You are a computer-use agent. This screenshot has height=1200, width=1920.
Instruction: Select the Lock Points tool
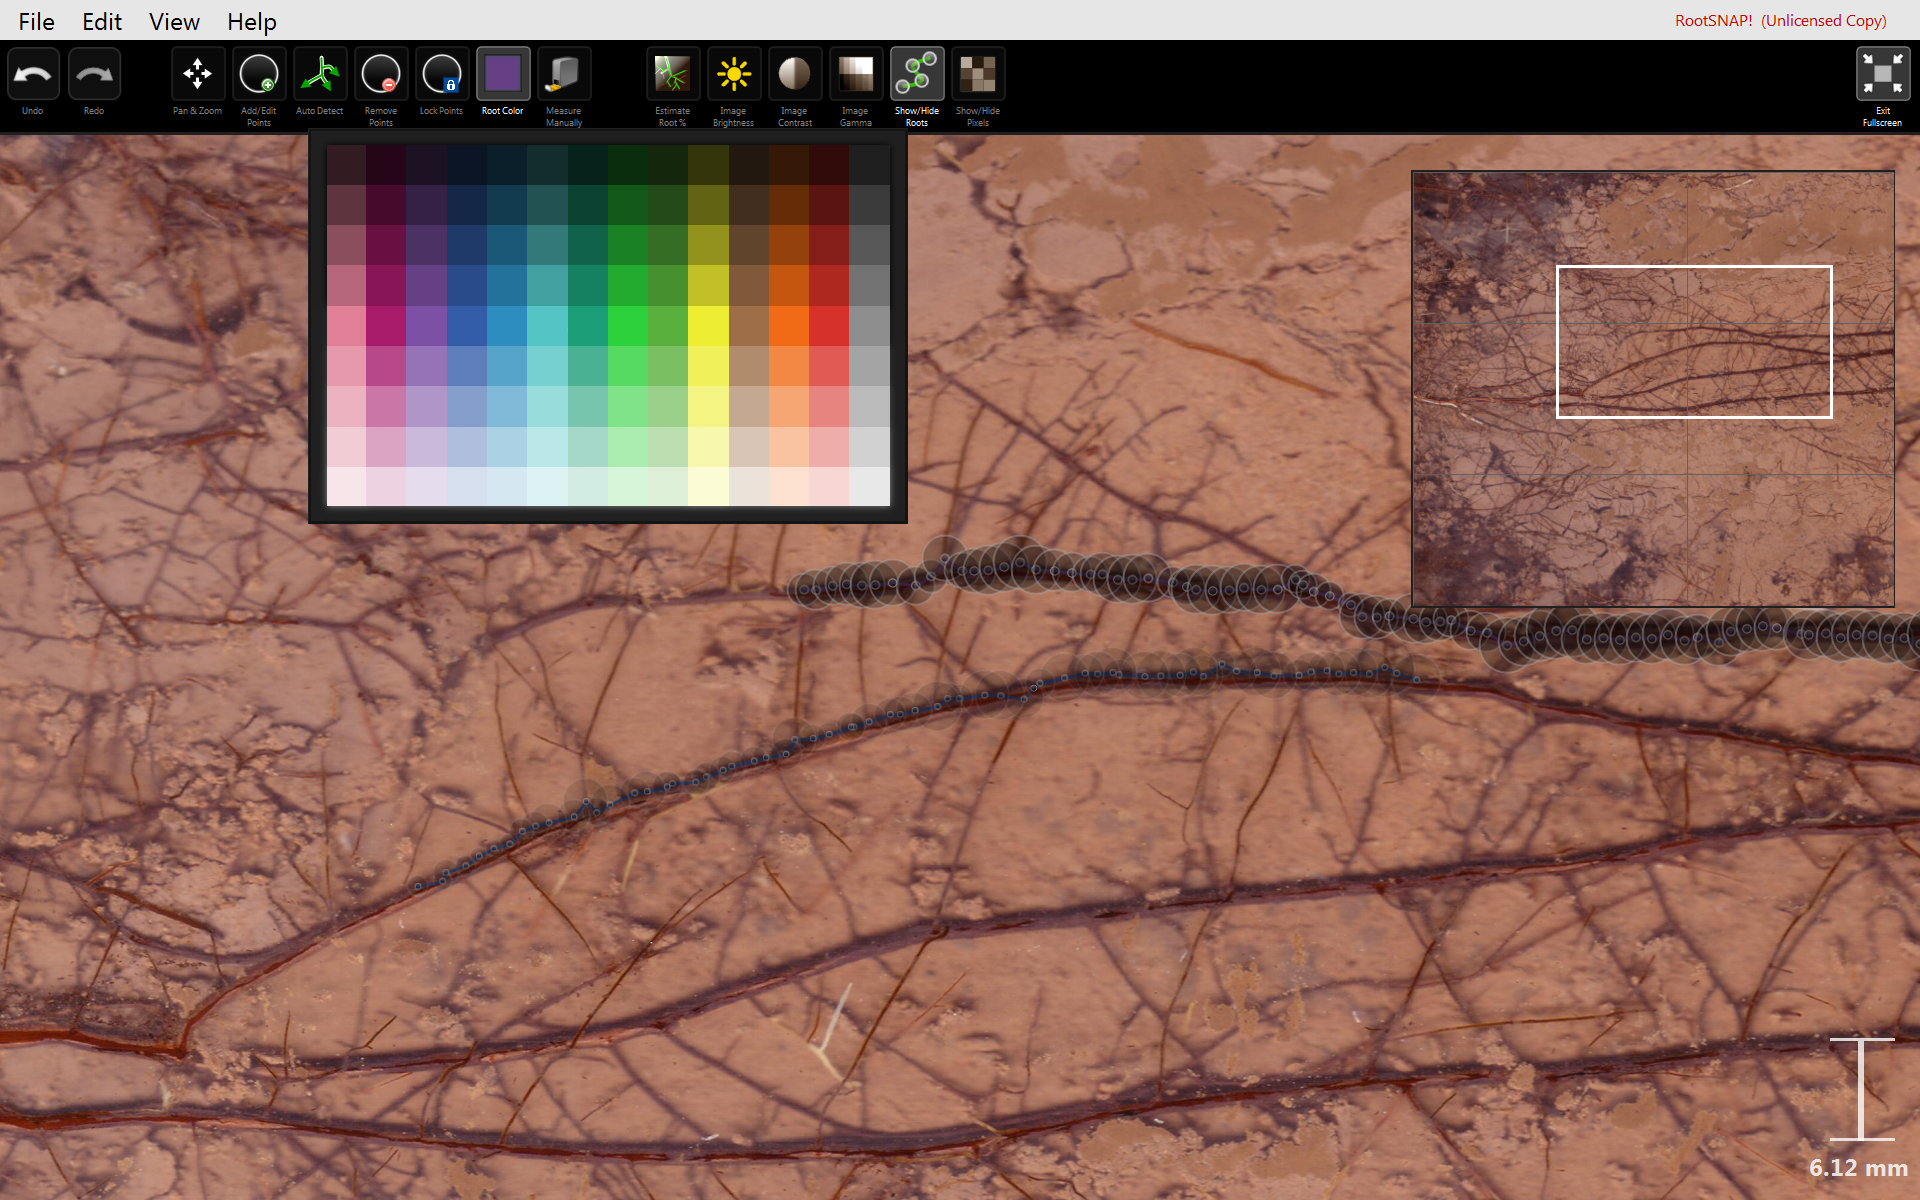pyautogui.click(x=441, y=75)
